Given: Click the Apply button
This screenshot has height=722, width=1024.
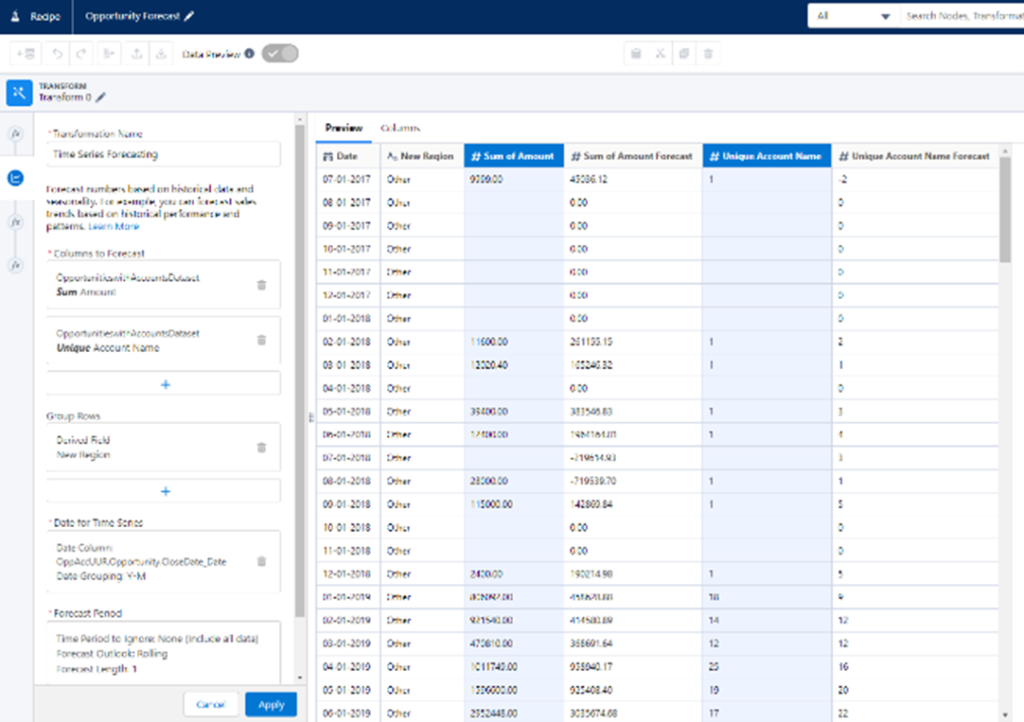Looking at the screenshot, I should tap(270, 704).
